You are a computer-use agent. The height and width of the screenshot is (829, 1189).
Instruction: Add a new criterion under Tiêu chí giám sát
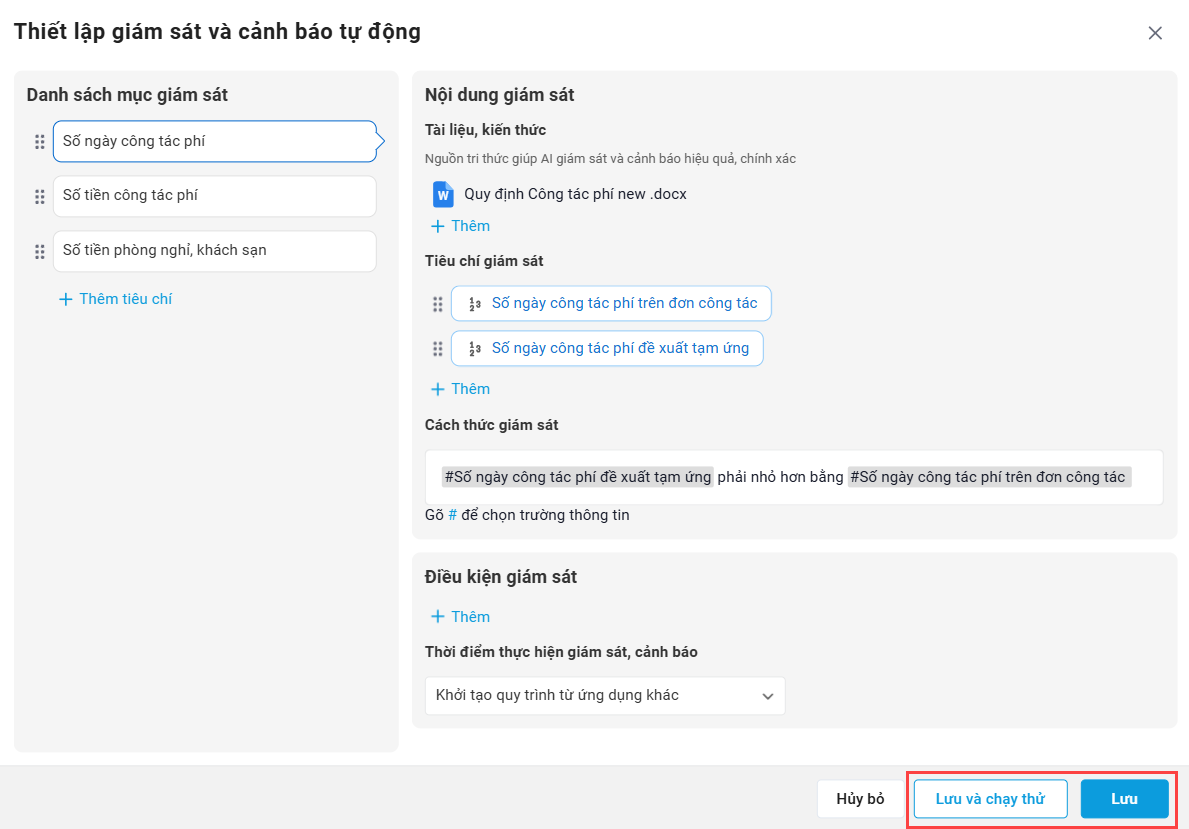[460, 389]
